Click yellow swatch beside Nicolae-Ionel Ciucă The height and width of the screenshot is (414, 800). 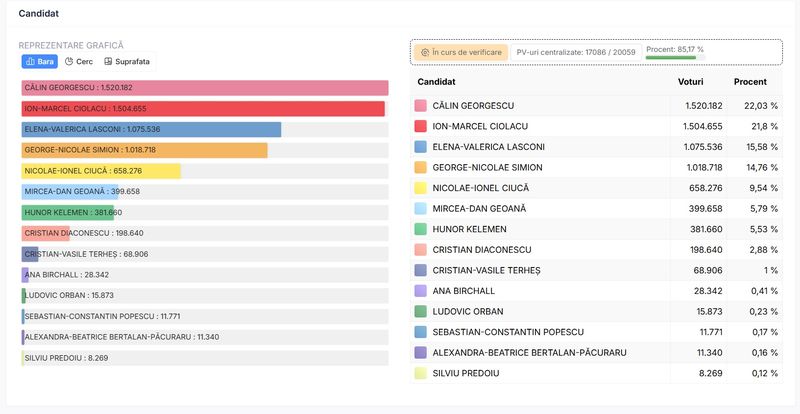pos(420,188)
